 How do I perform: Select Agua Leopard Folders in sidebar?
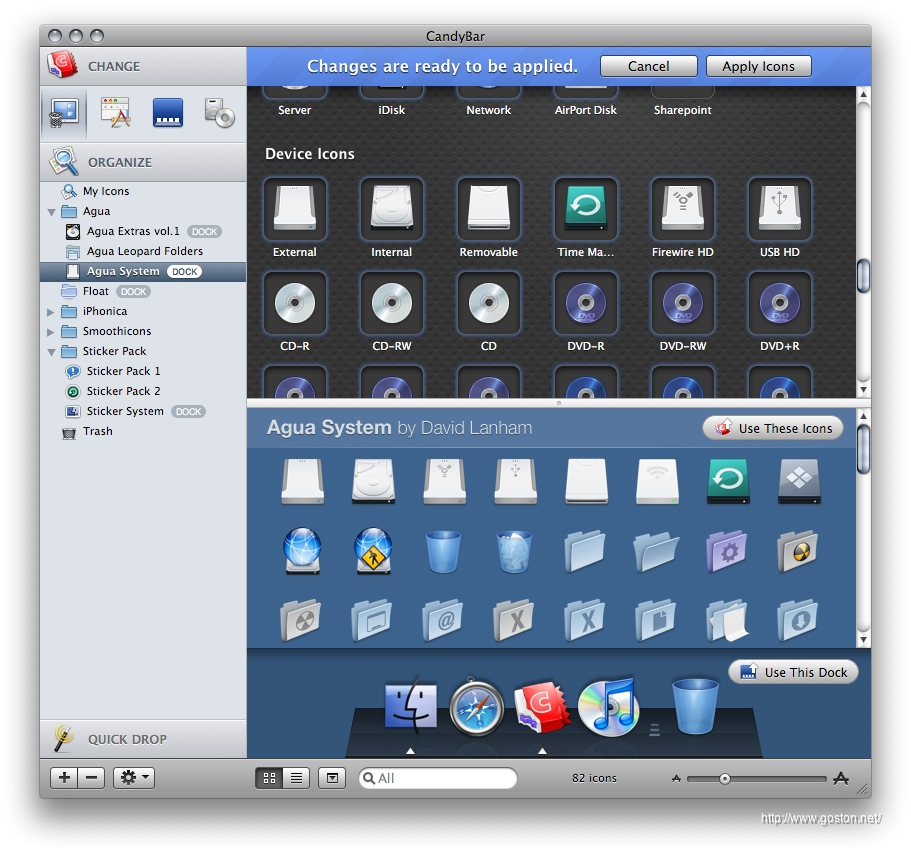(144, 251)
